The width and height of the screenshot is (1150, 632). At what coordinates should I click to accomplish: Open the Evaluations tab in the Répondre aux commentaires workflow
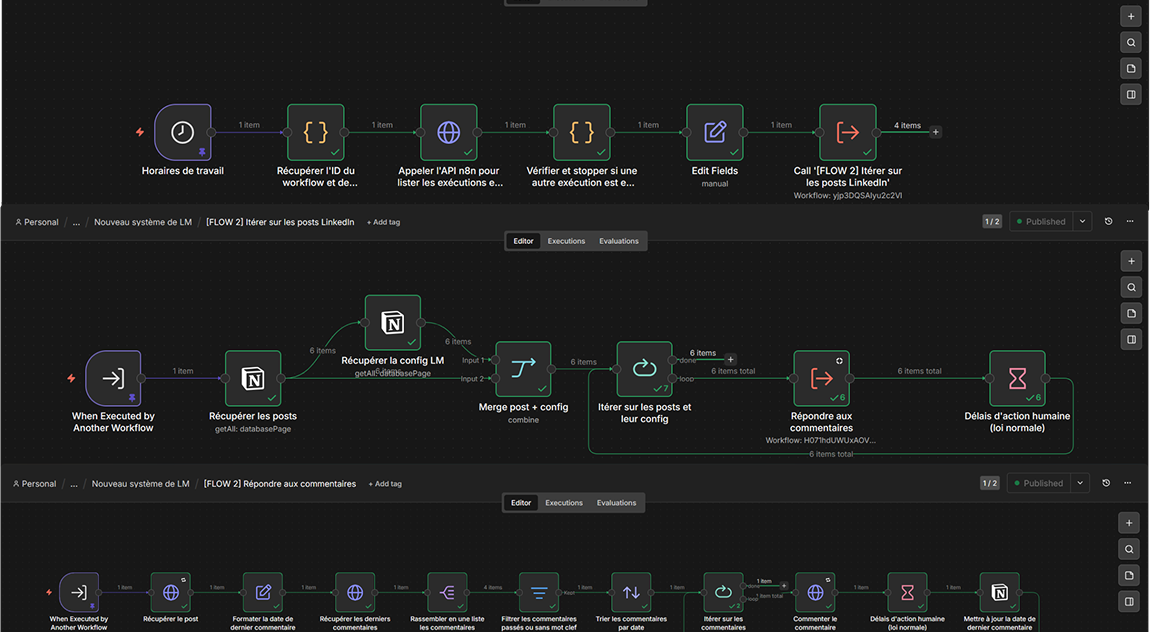point(617,503)
